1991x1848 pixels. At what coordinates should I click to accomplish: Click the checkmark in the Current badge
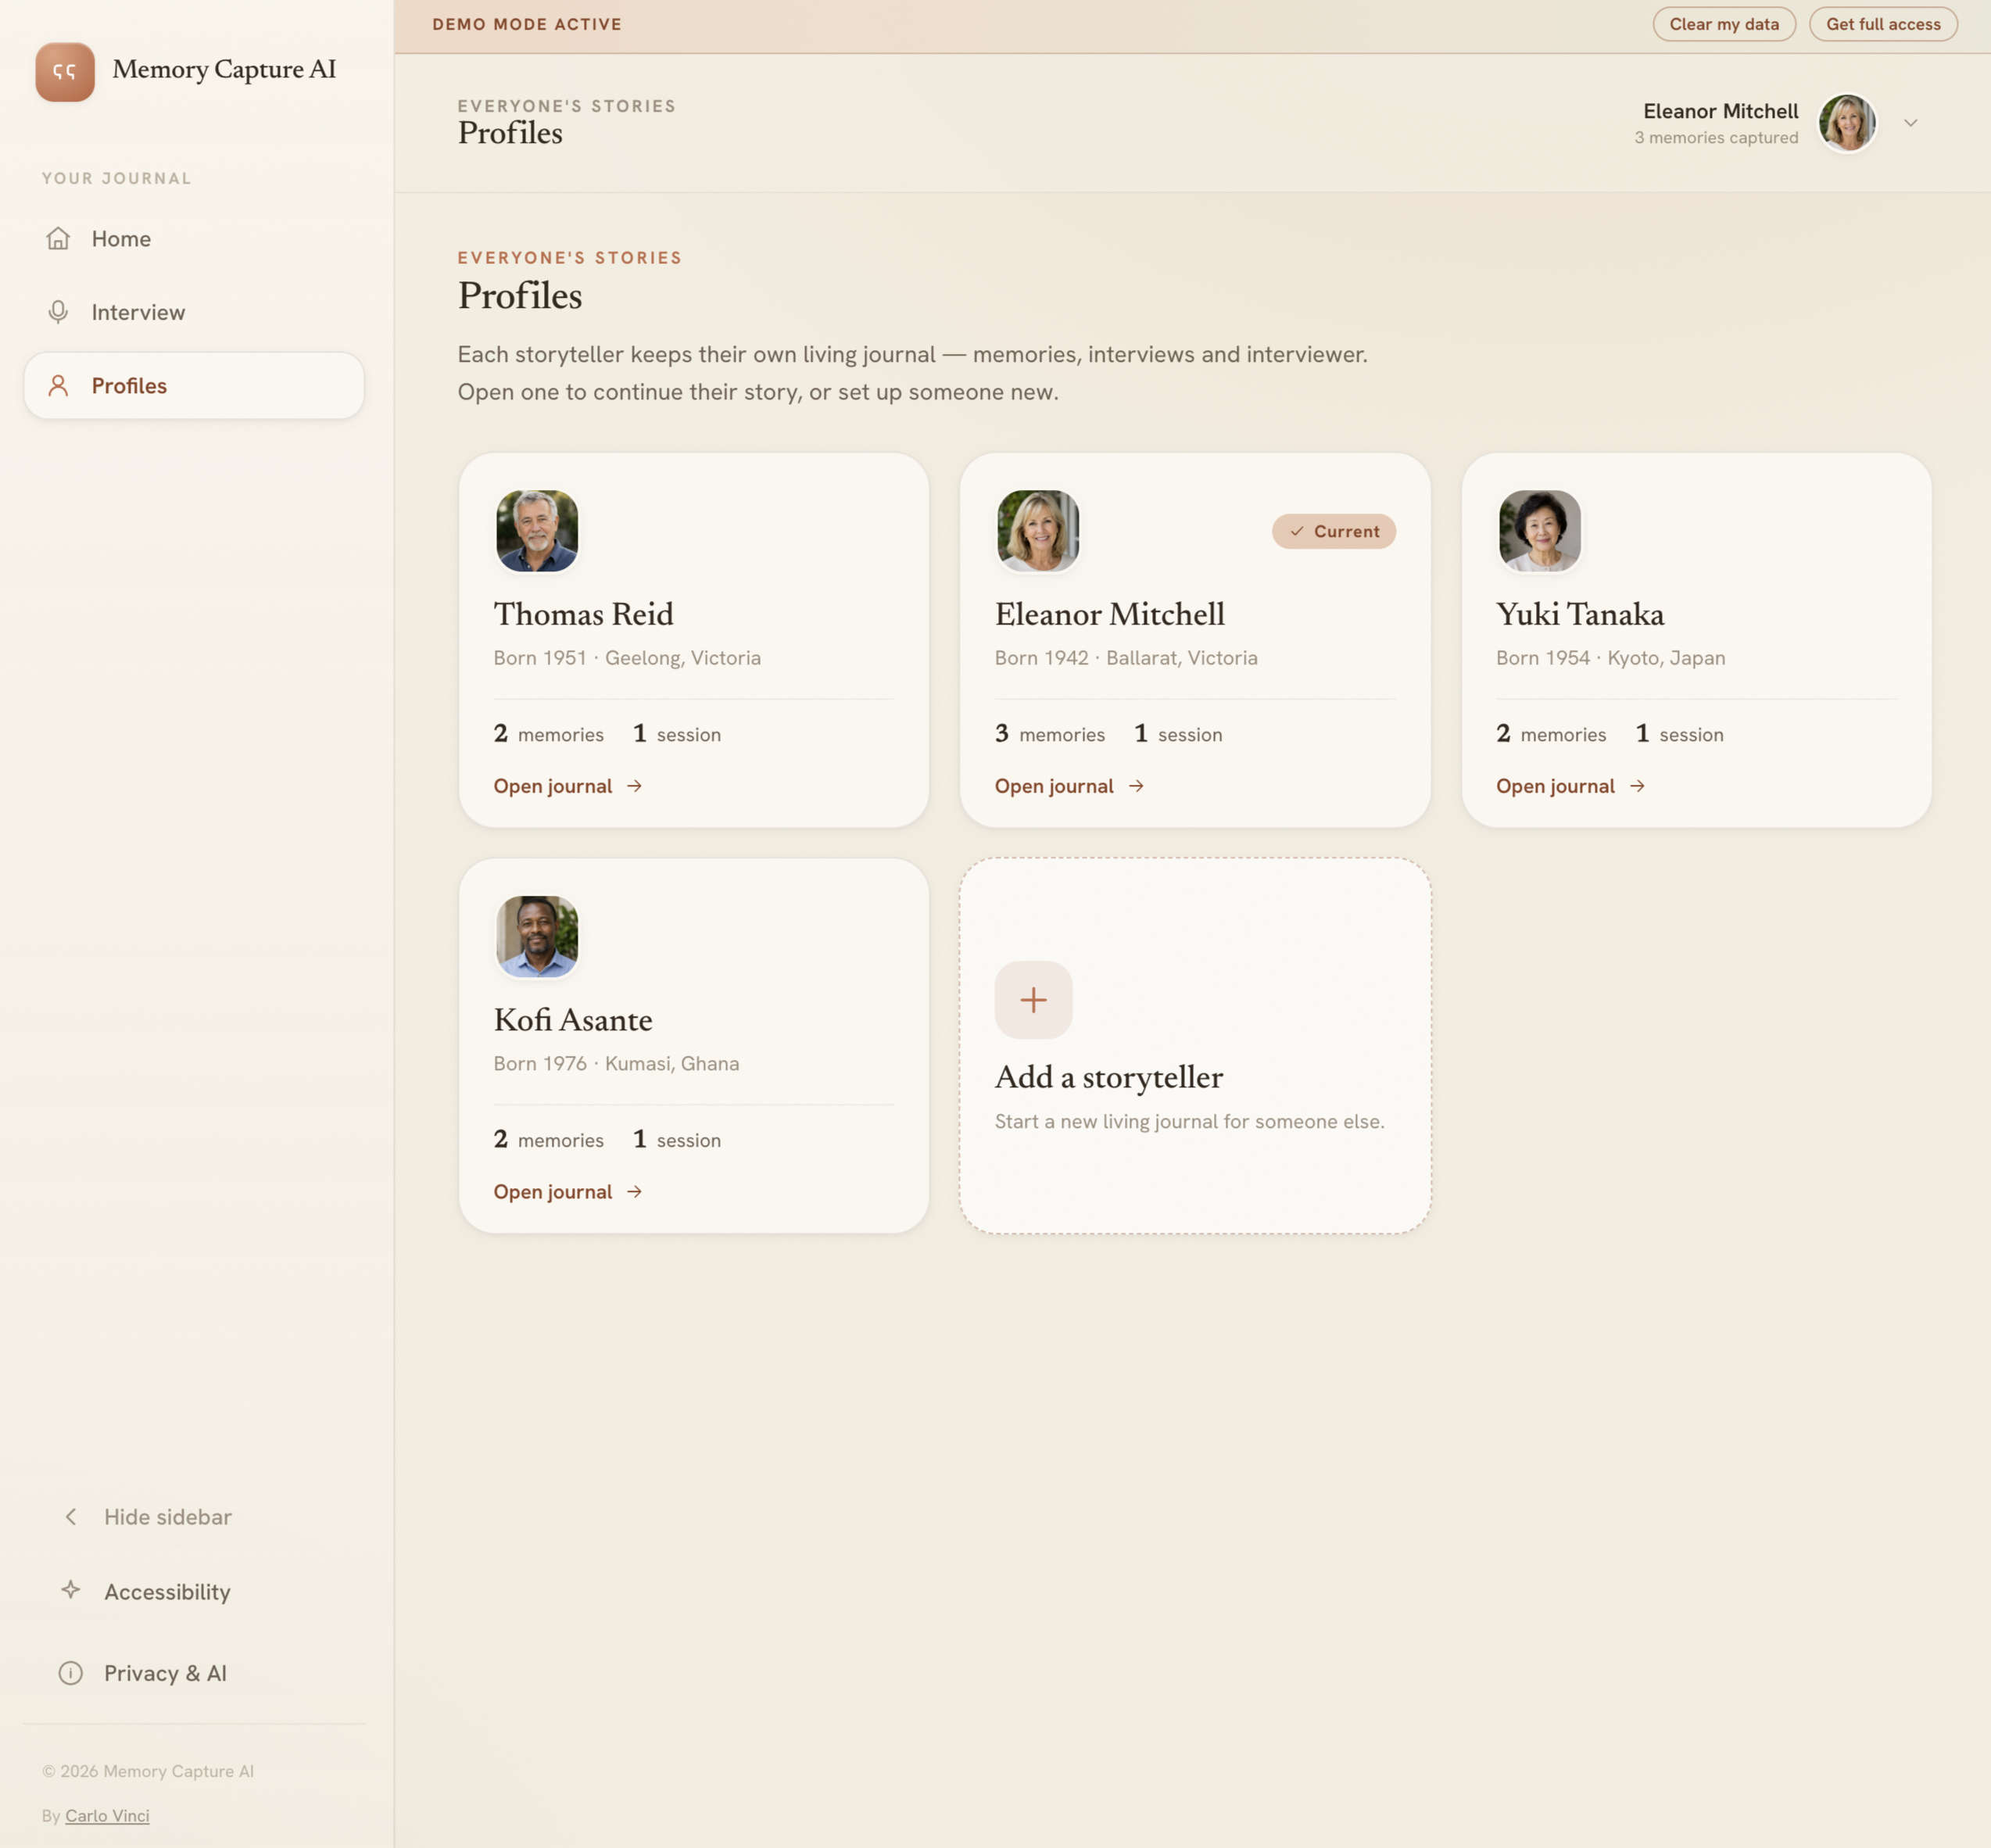pyautogui.click(x=1296, y=531)
